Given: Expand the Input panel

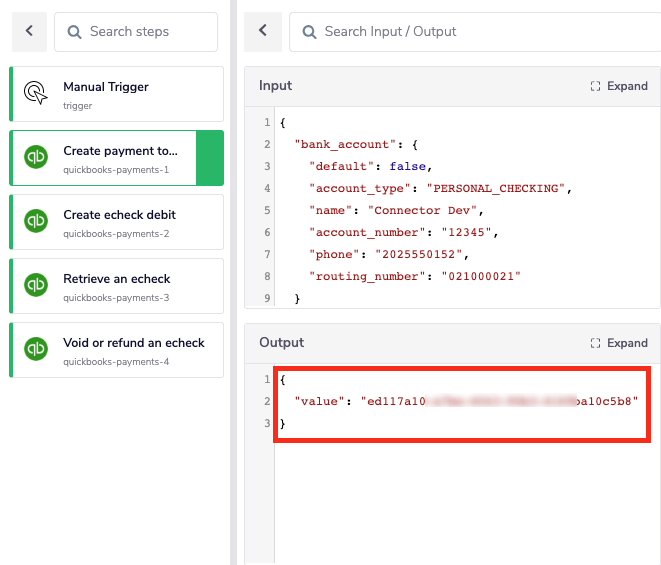Looking at the screenshot, I should (619, 86).
